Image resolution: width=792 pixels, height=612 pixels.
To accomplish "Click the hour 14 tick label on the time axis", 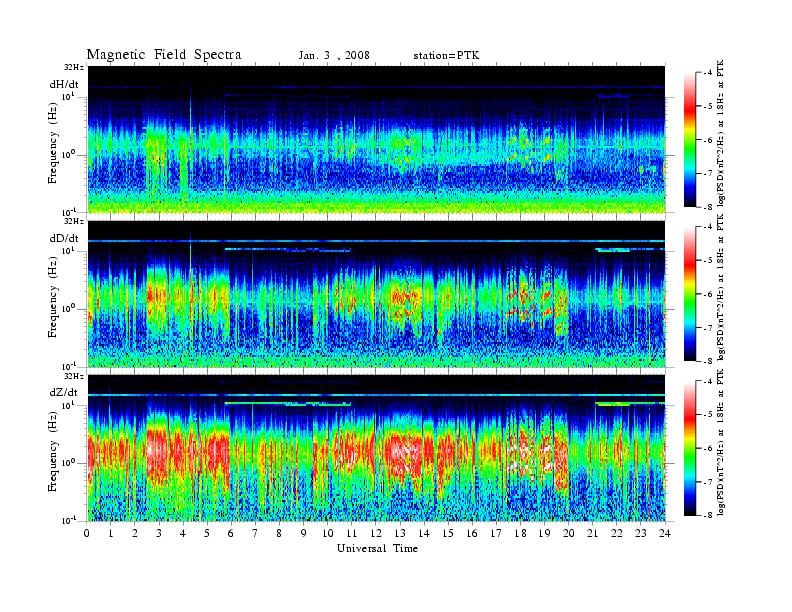I will pos(424,533).
